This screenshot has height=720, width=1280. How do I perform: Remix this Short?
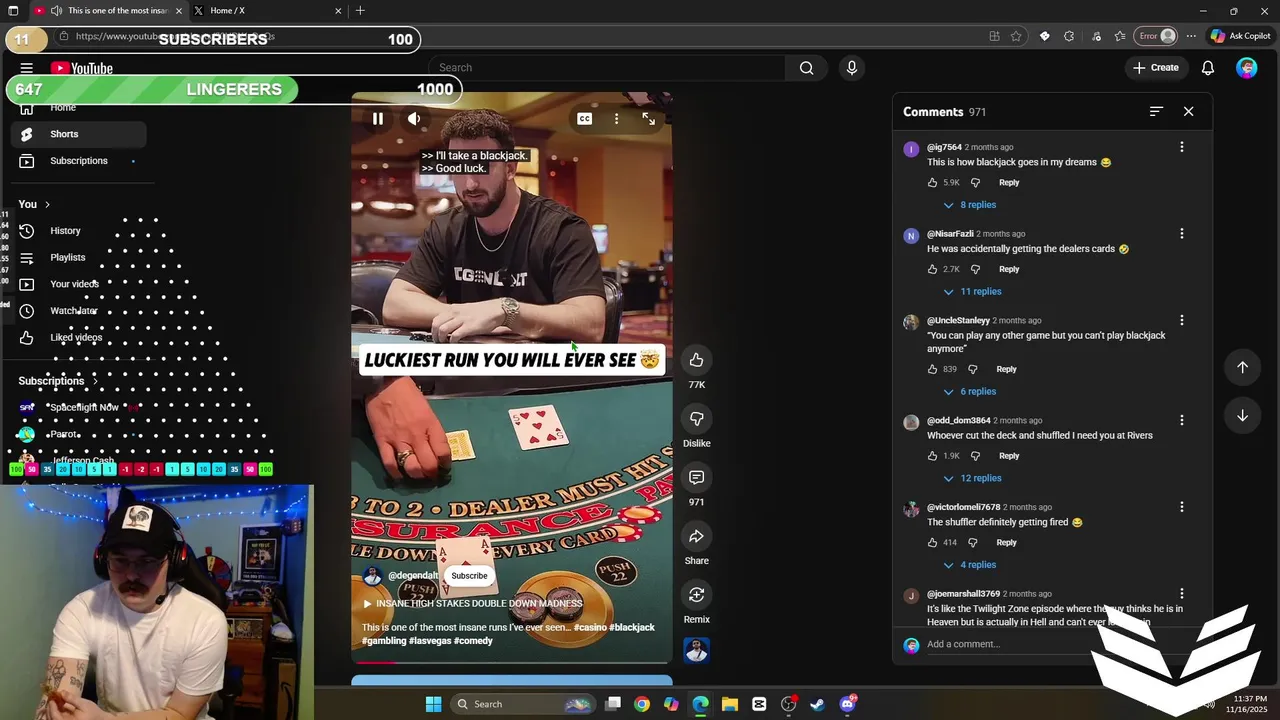(x=696, y=595)
